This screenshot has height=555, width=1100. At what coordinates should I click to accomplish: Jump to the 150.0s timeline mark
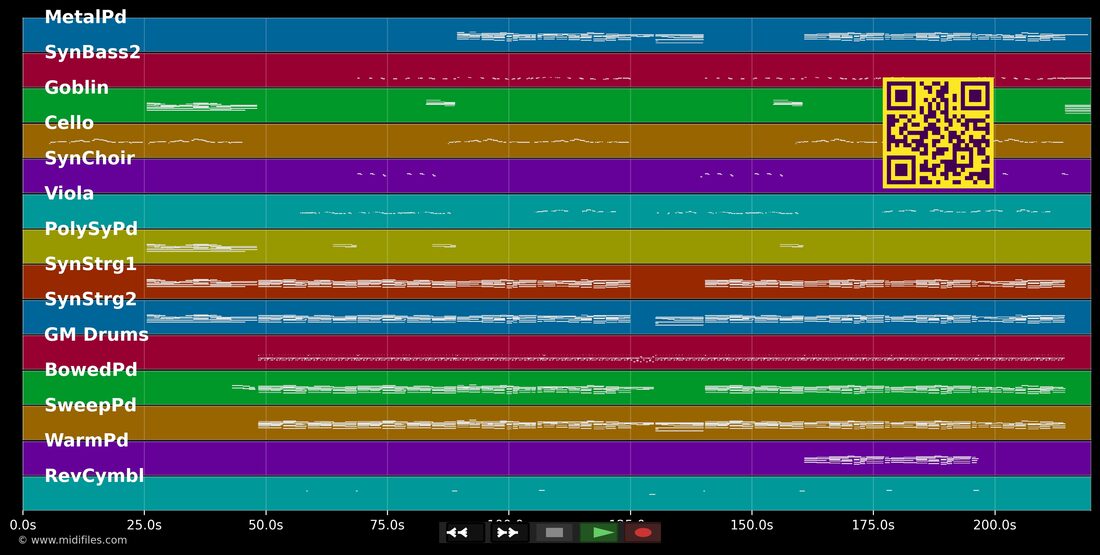(751, 525)
